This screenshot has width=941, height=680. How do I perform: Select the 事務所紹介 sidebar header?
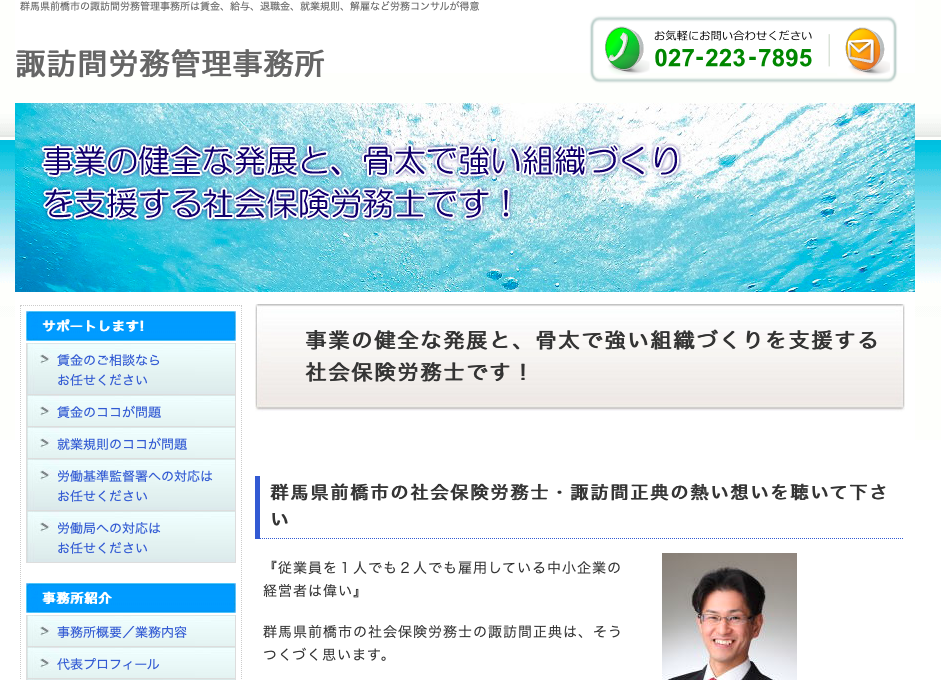coord(131,598)
